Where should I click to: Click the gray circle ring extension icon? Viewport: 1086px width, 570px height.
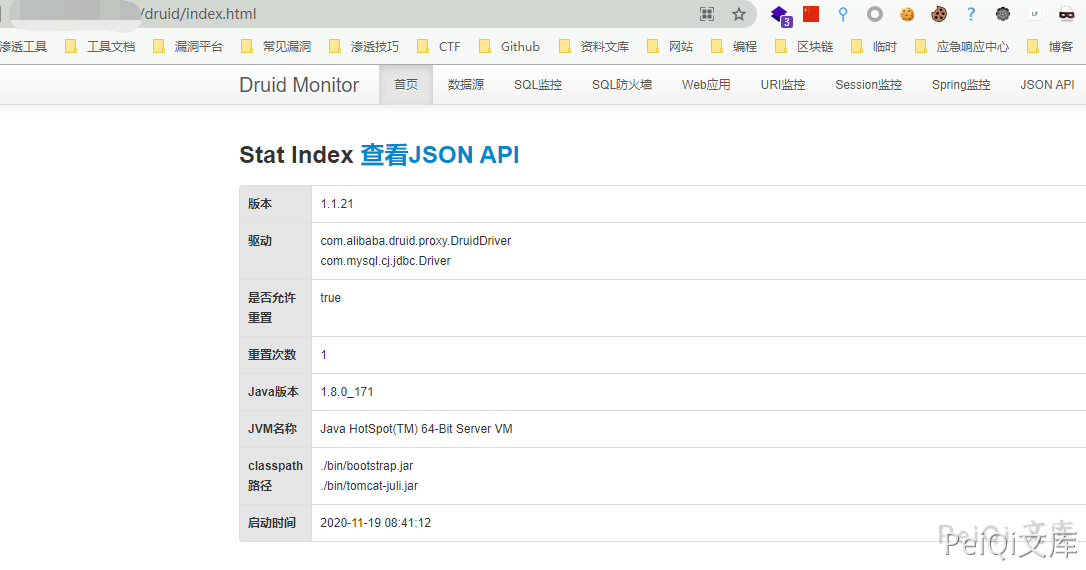[875, 14]
